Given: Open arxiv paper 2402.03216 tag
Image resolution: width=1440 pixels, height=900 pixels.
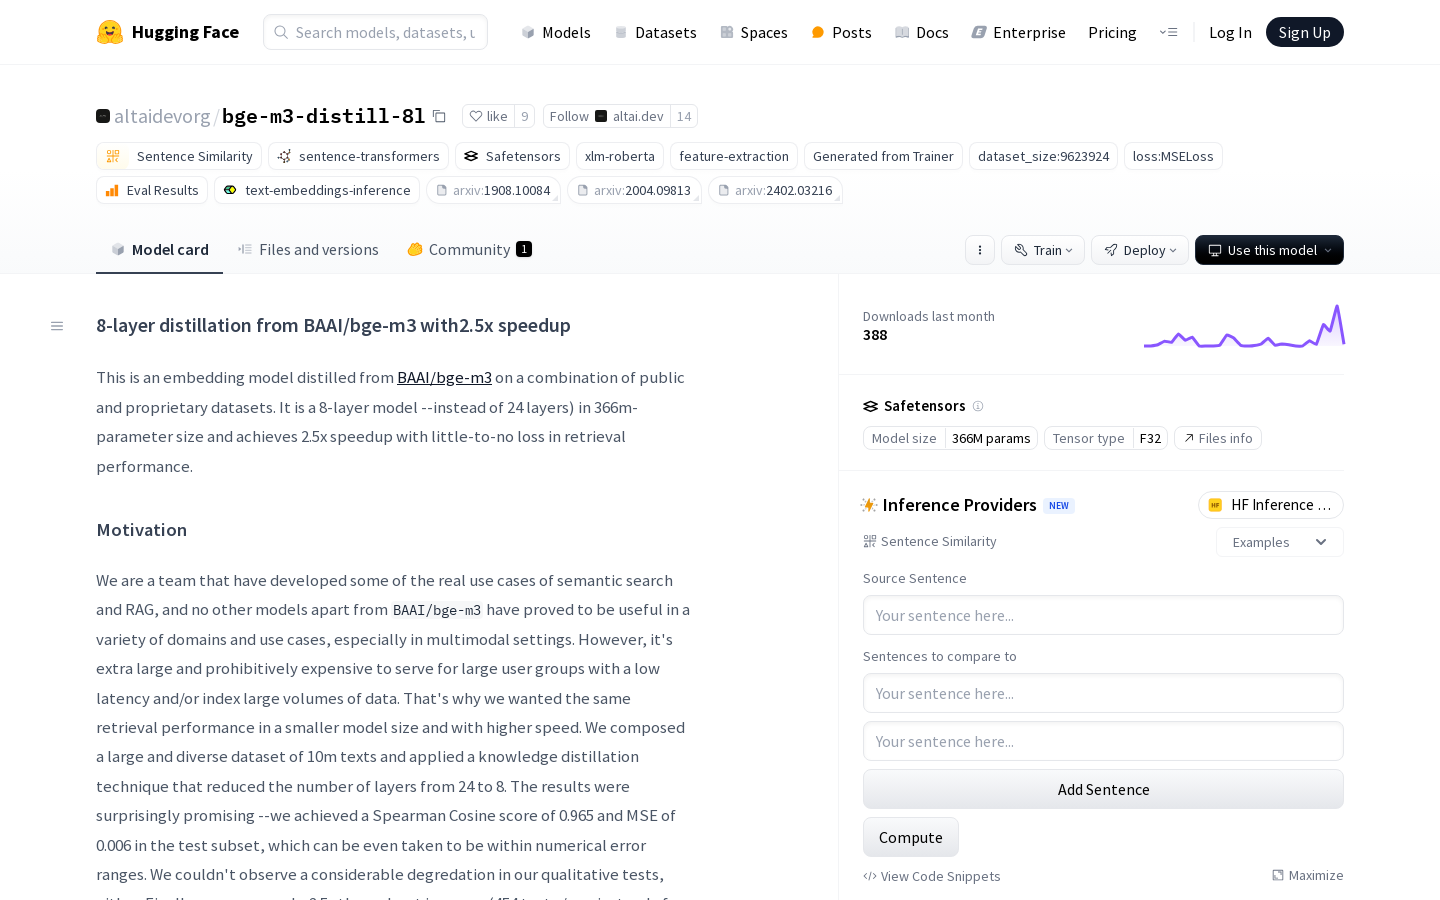Looking at the screenshot, I should pyautogui.click(x=775, y=190).
